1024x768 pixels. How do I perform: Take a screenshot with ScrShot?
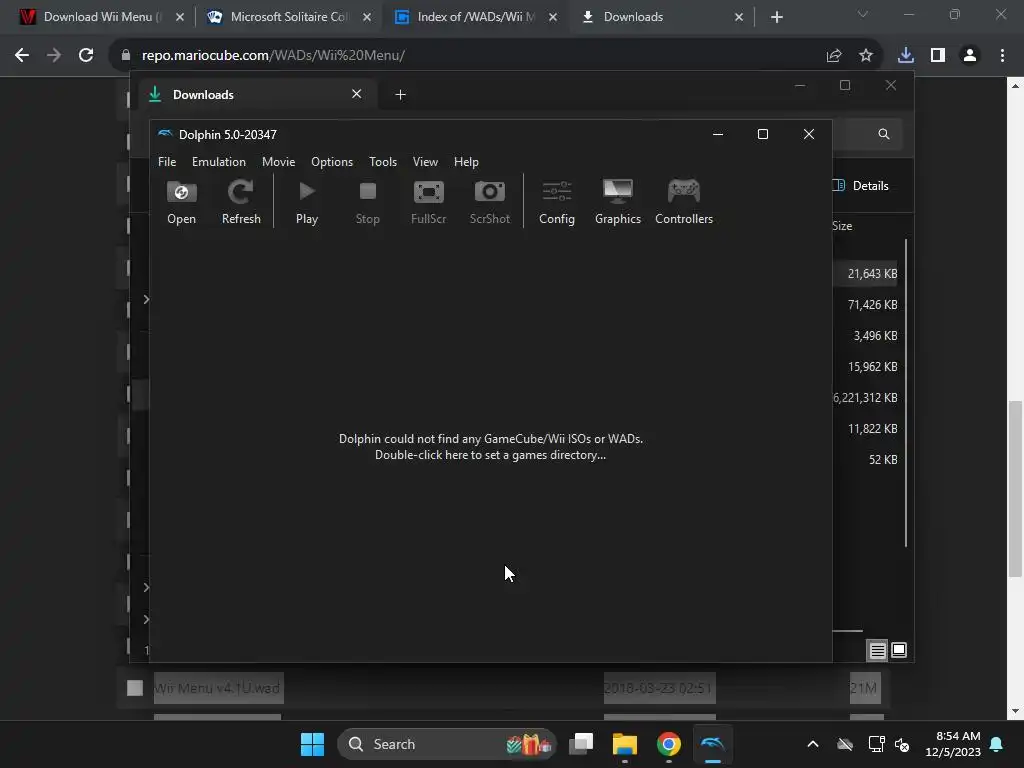coord(490,202)
